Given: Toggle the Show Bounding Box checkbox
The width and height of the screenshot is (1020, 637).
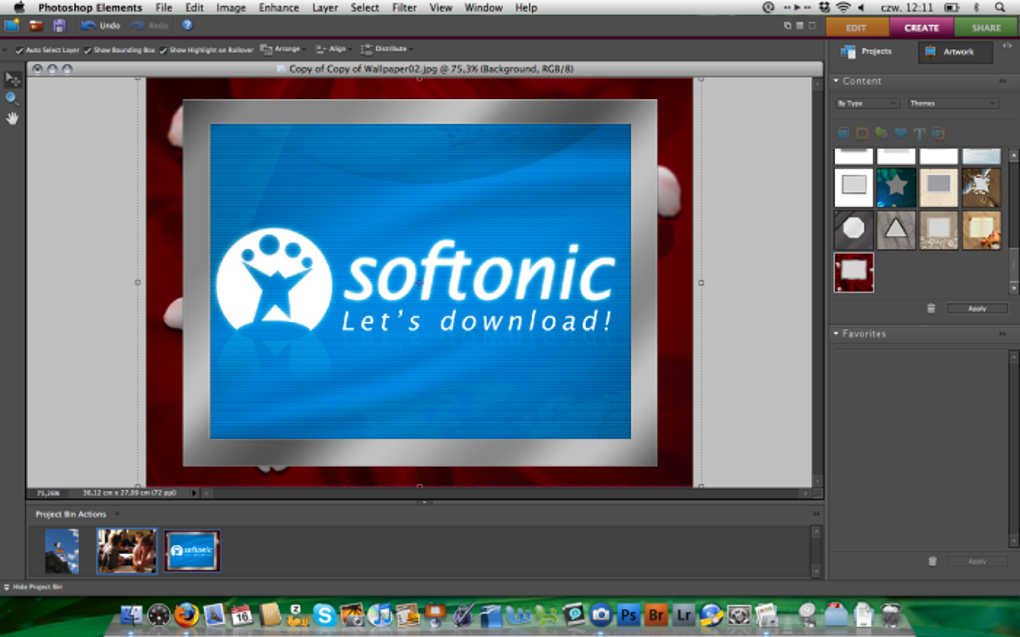Looking at the screenshot, I should coord(87,50).
